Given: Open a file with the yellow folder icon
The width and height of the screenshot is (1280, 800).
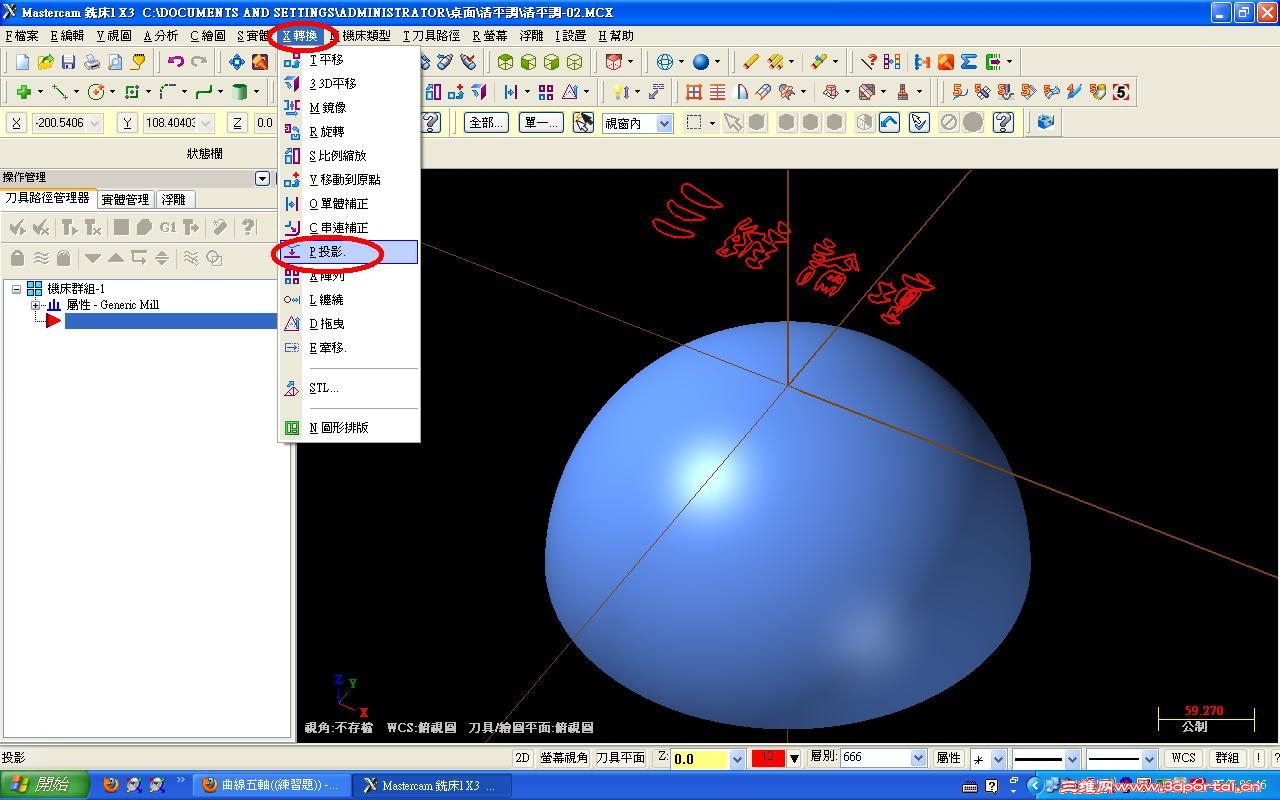Looking at the screenshot, I should (x=46, y=62).
